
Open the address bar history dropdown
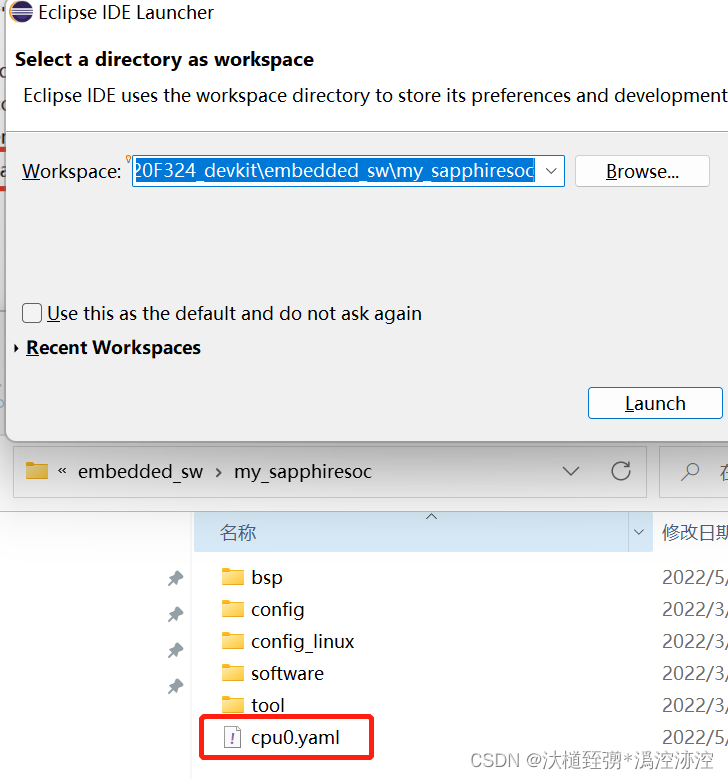tap(570, 471)
